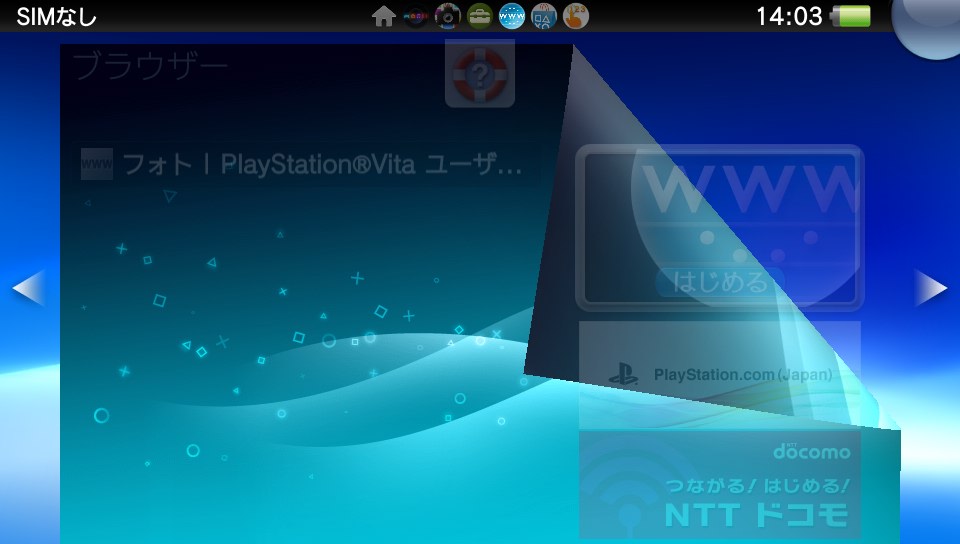Switch to the Welcome Park hand icon
The image size is (960, 544).
pyautogui.click(x=576, y=17)
